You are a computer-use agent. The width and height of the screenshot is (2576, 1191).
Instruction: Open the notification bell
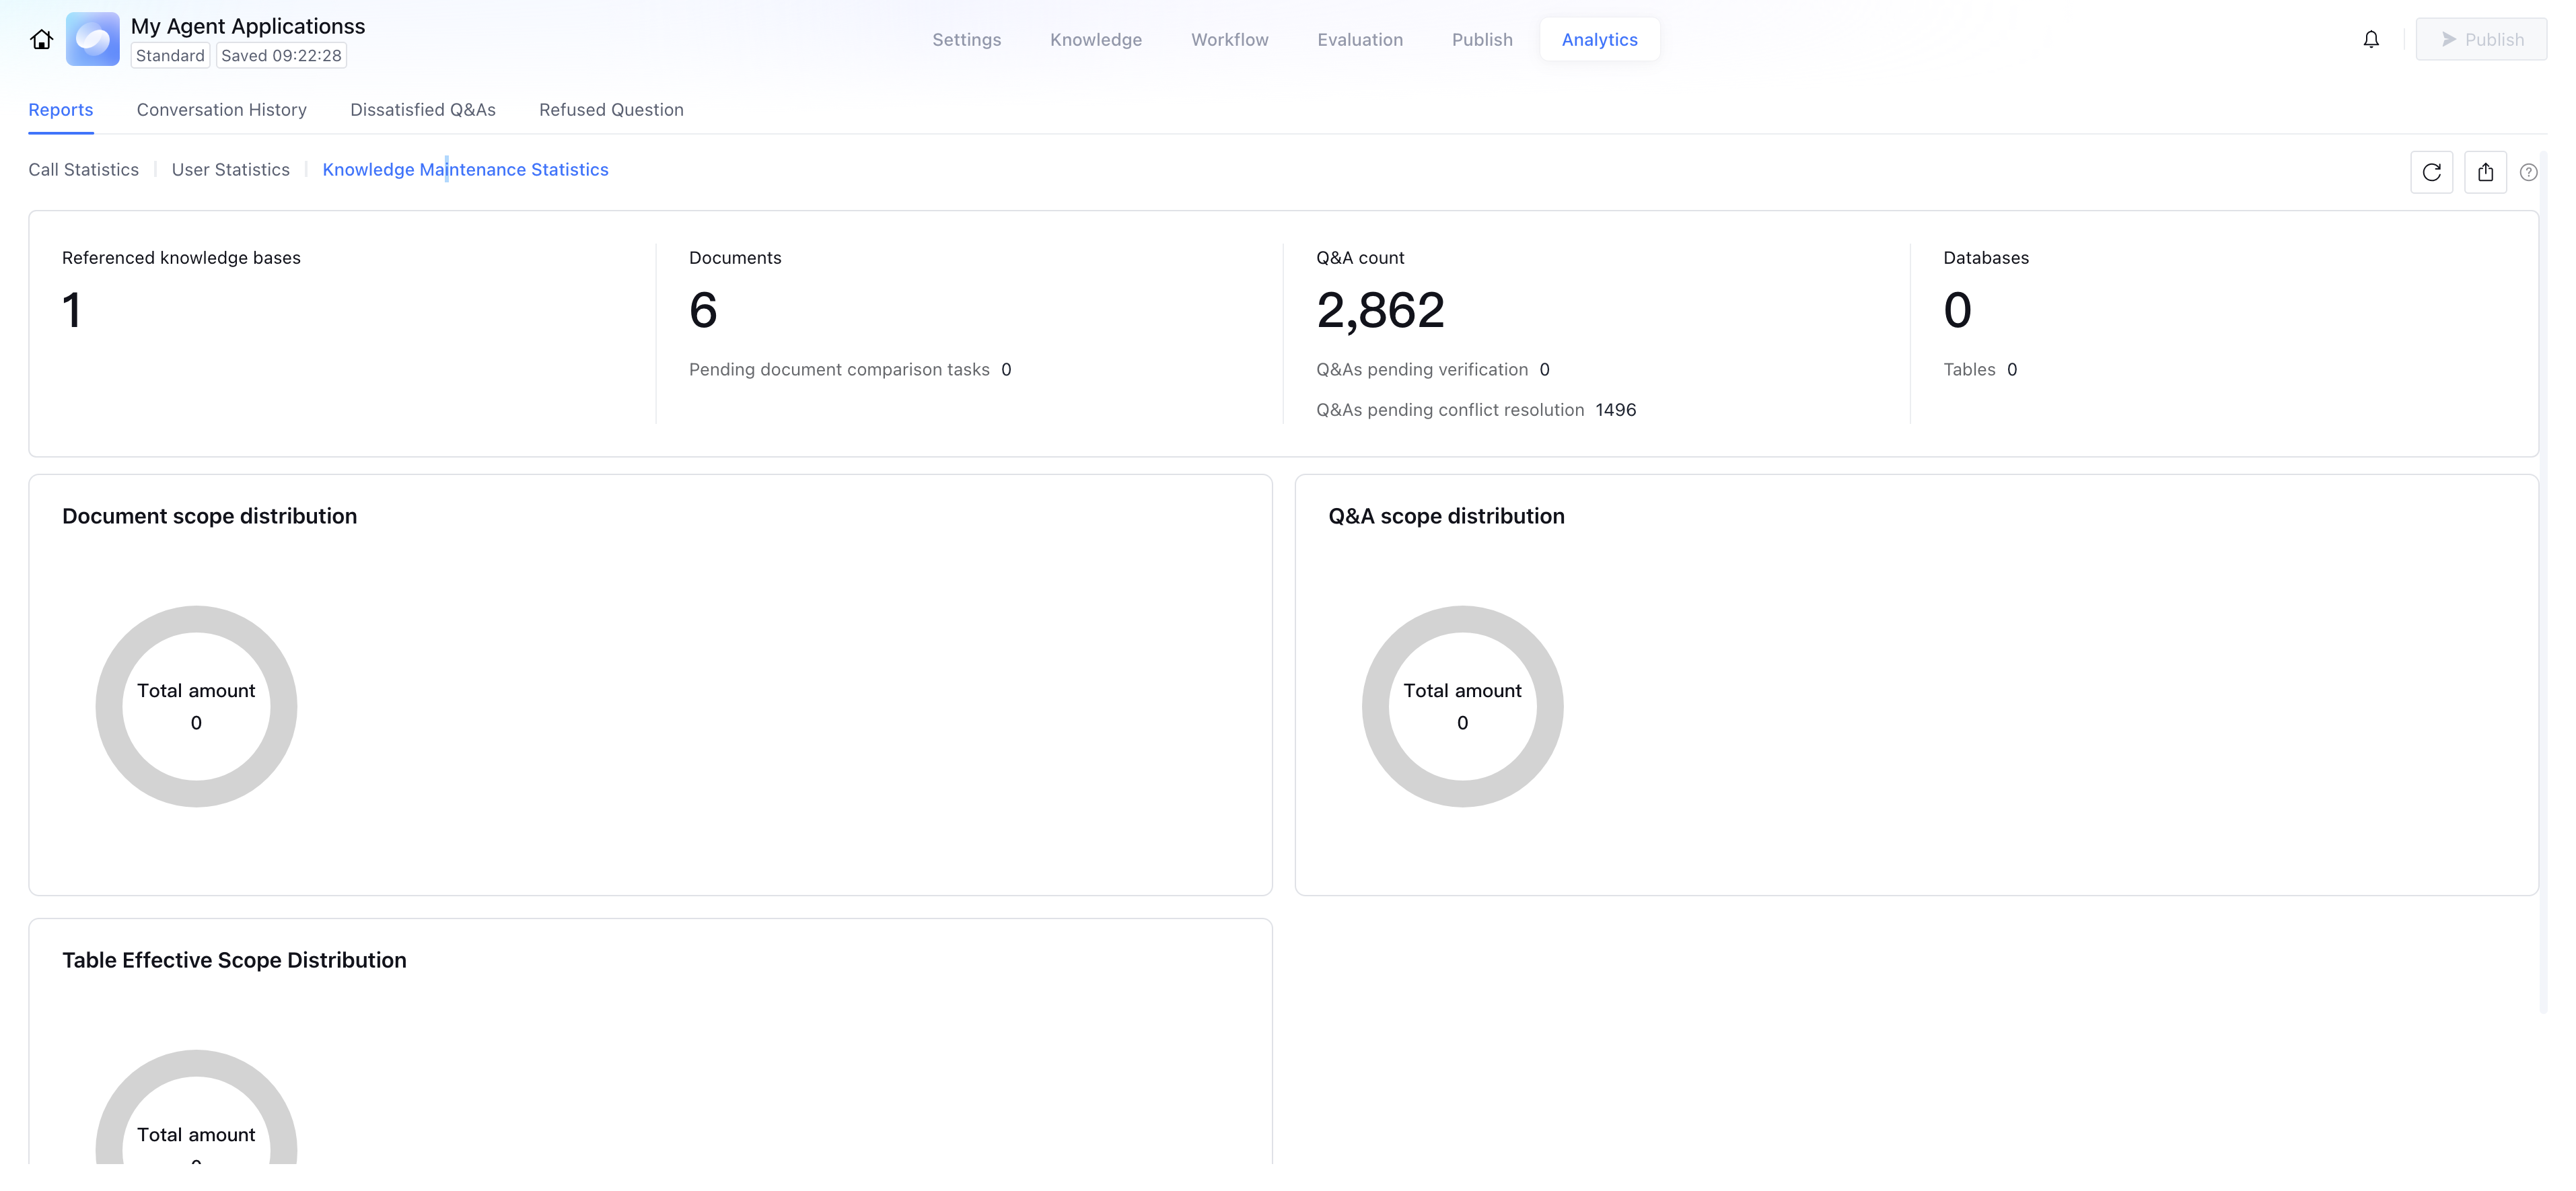pos(2371,40)
